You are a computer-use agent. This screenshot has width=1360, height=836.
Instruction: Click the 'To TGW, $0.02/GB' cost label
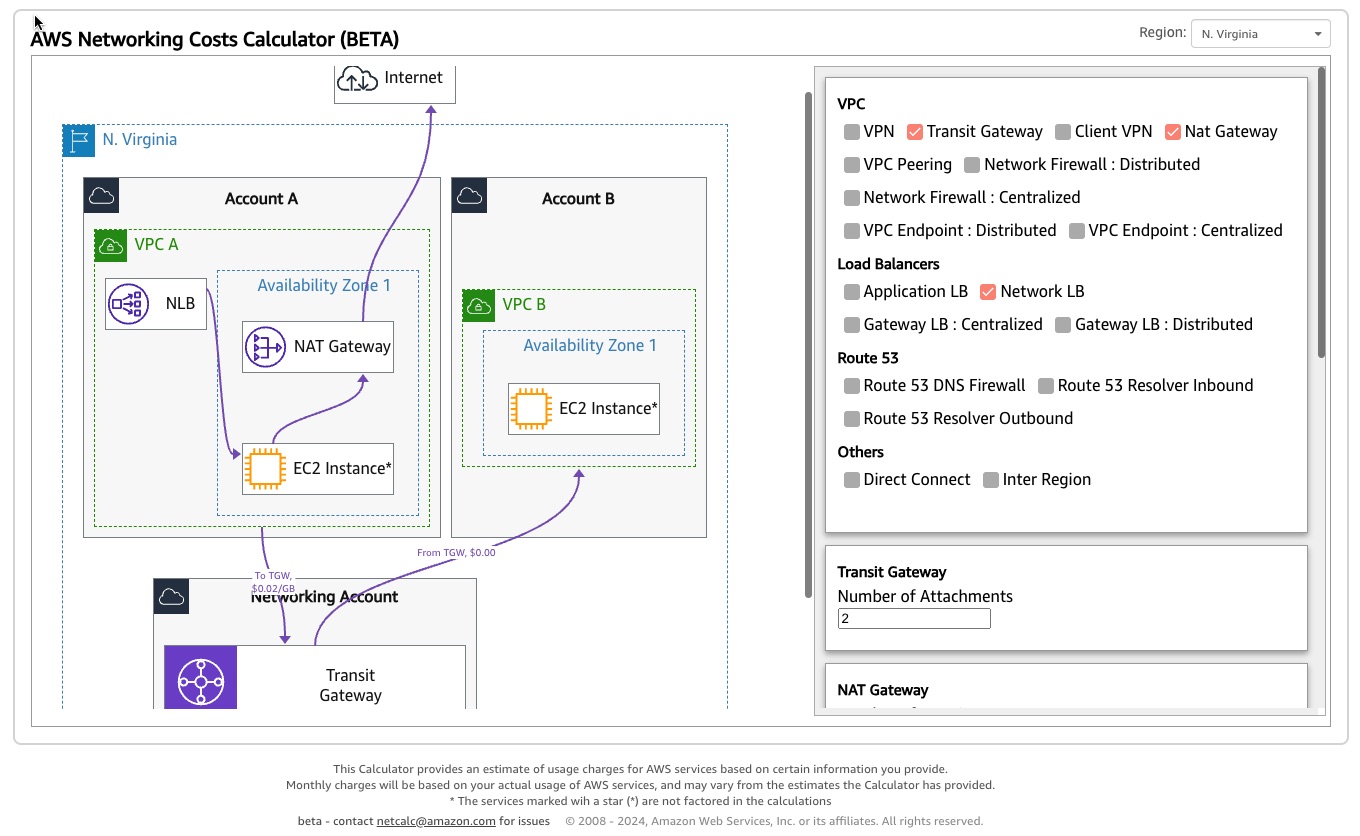[273, 582]
